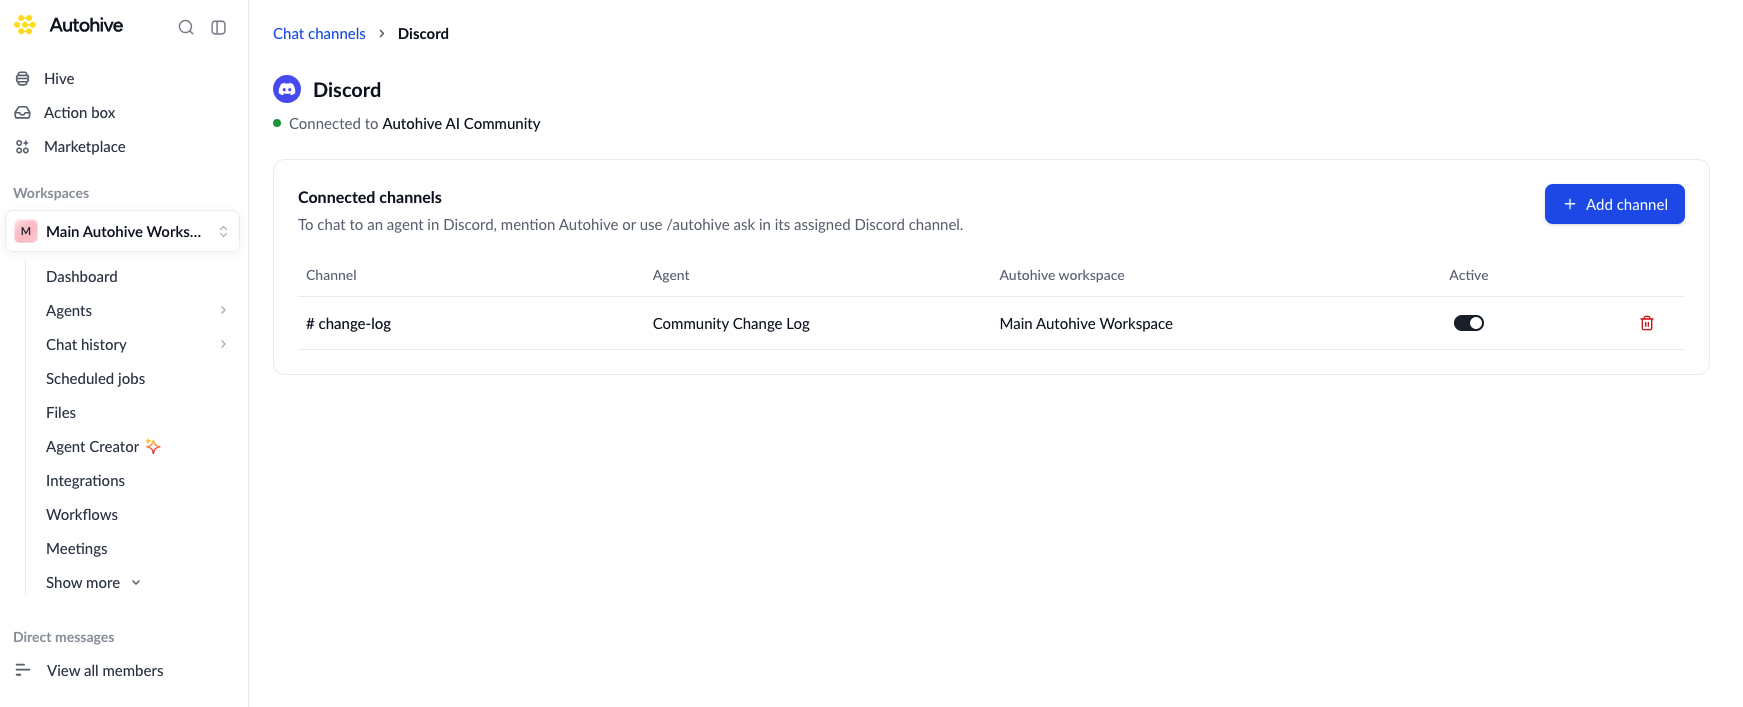Click the Add channel button
The image size is (1743, 707).
point(1614,204)
